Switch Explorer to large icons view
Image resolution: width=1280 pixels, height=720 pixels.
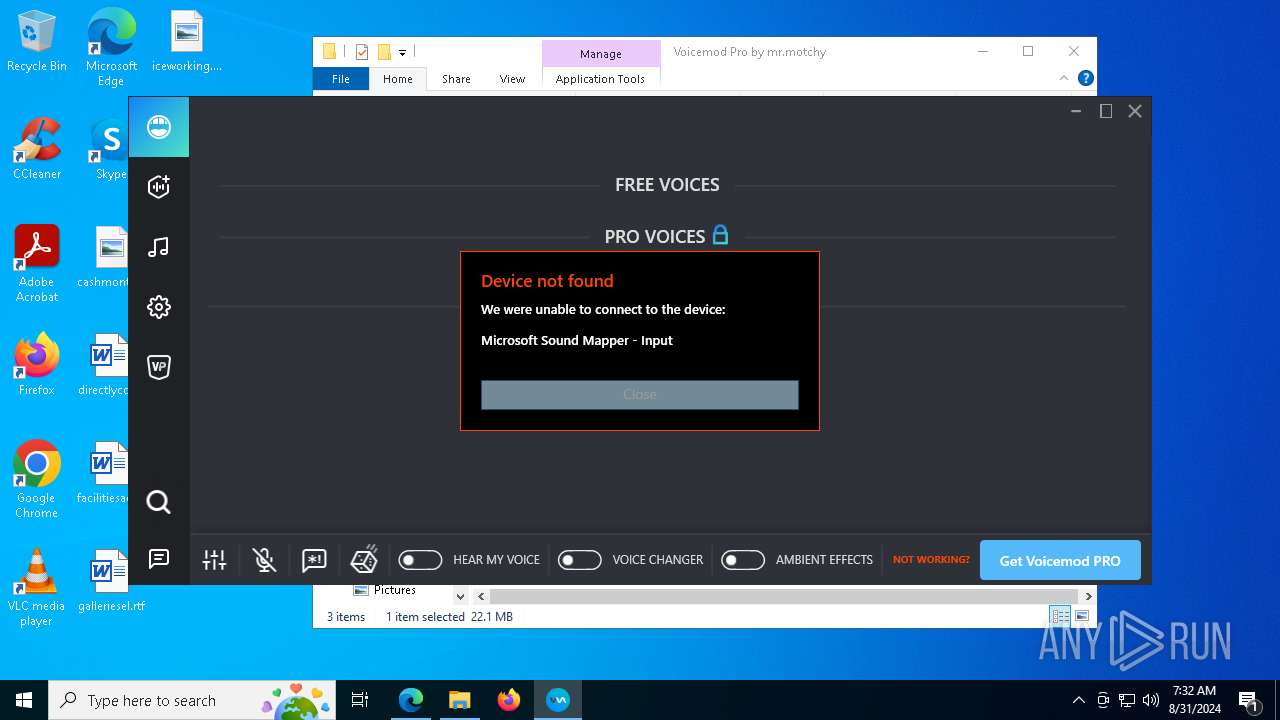(x=1081, y=617)
